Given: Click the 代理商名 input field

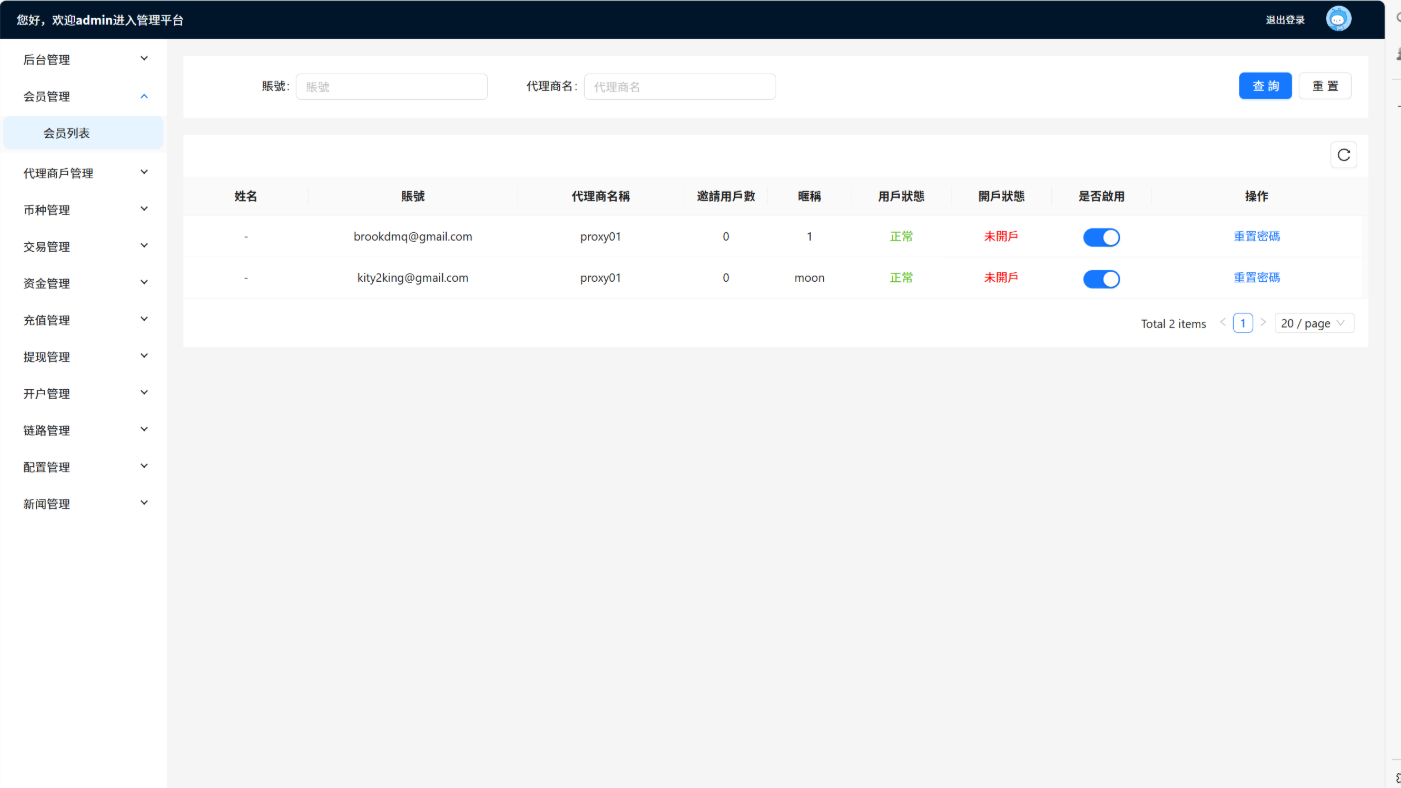Looking at the screenshot, I should click(679, 87).
